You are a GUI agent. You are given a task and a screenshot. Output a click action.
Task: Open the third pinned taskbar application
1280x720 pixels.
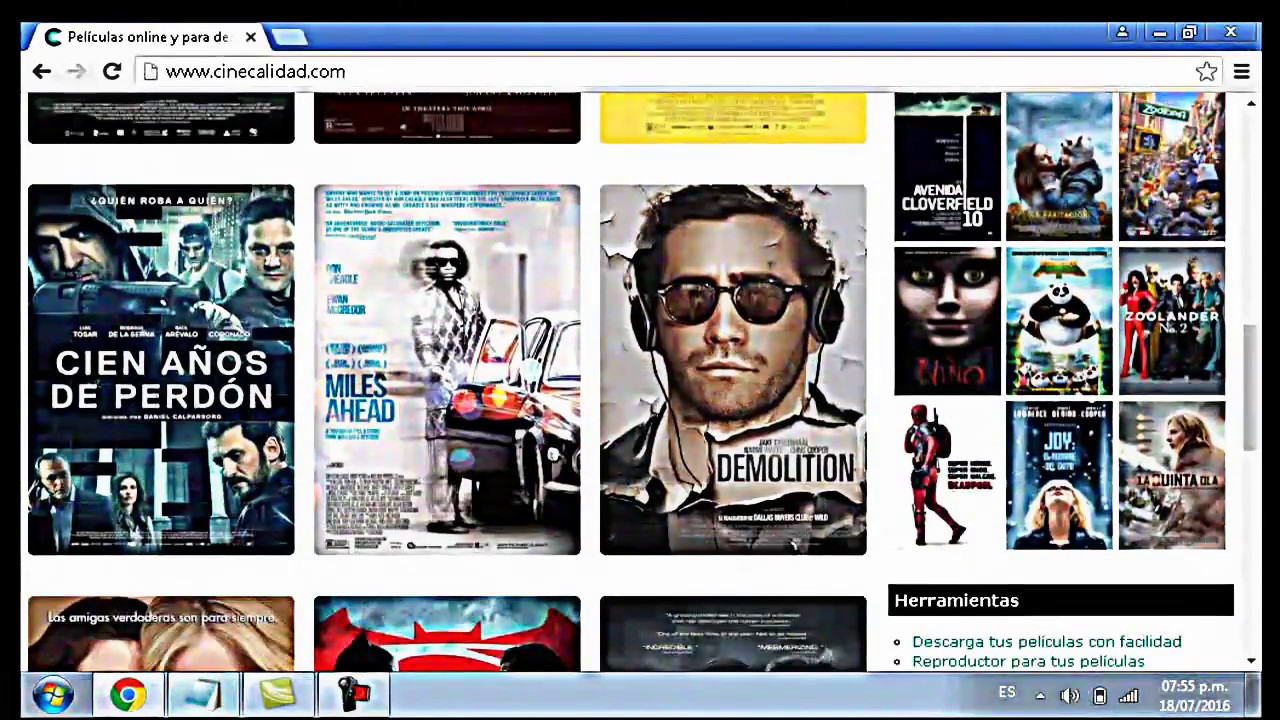pos(202,694)
